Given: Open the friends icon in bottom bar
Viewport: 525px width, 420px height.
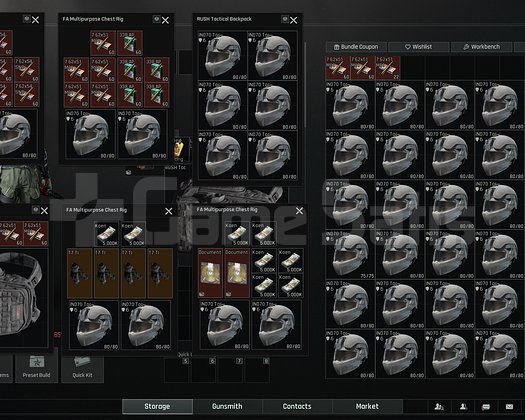Looking at the screenshot, I should tap(463, 407).
